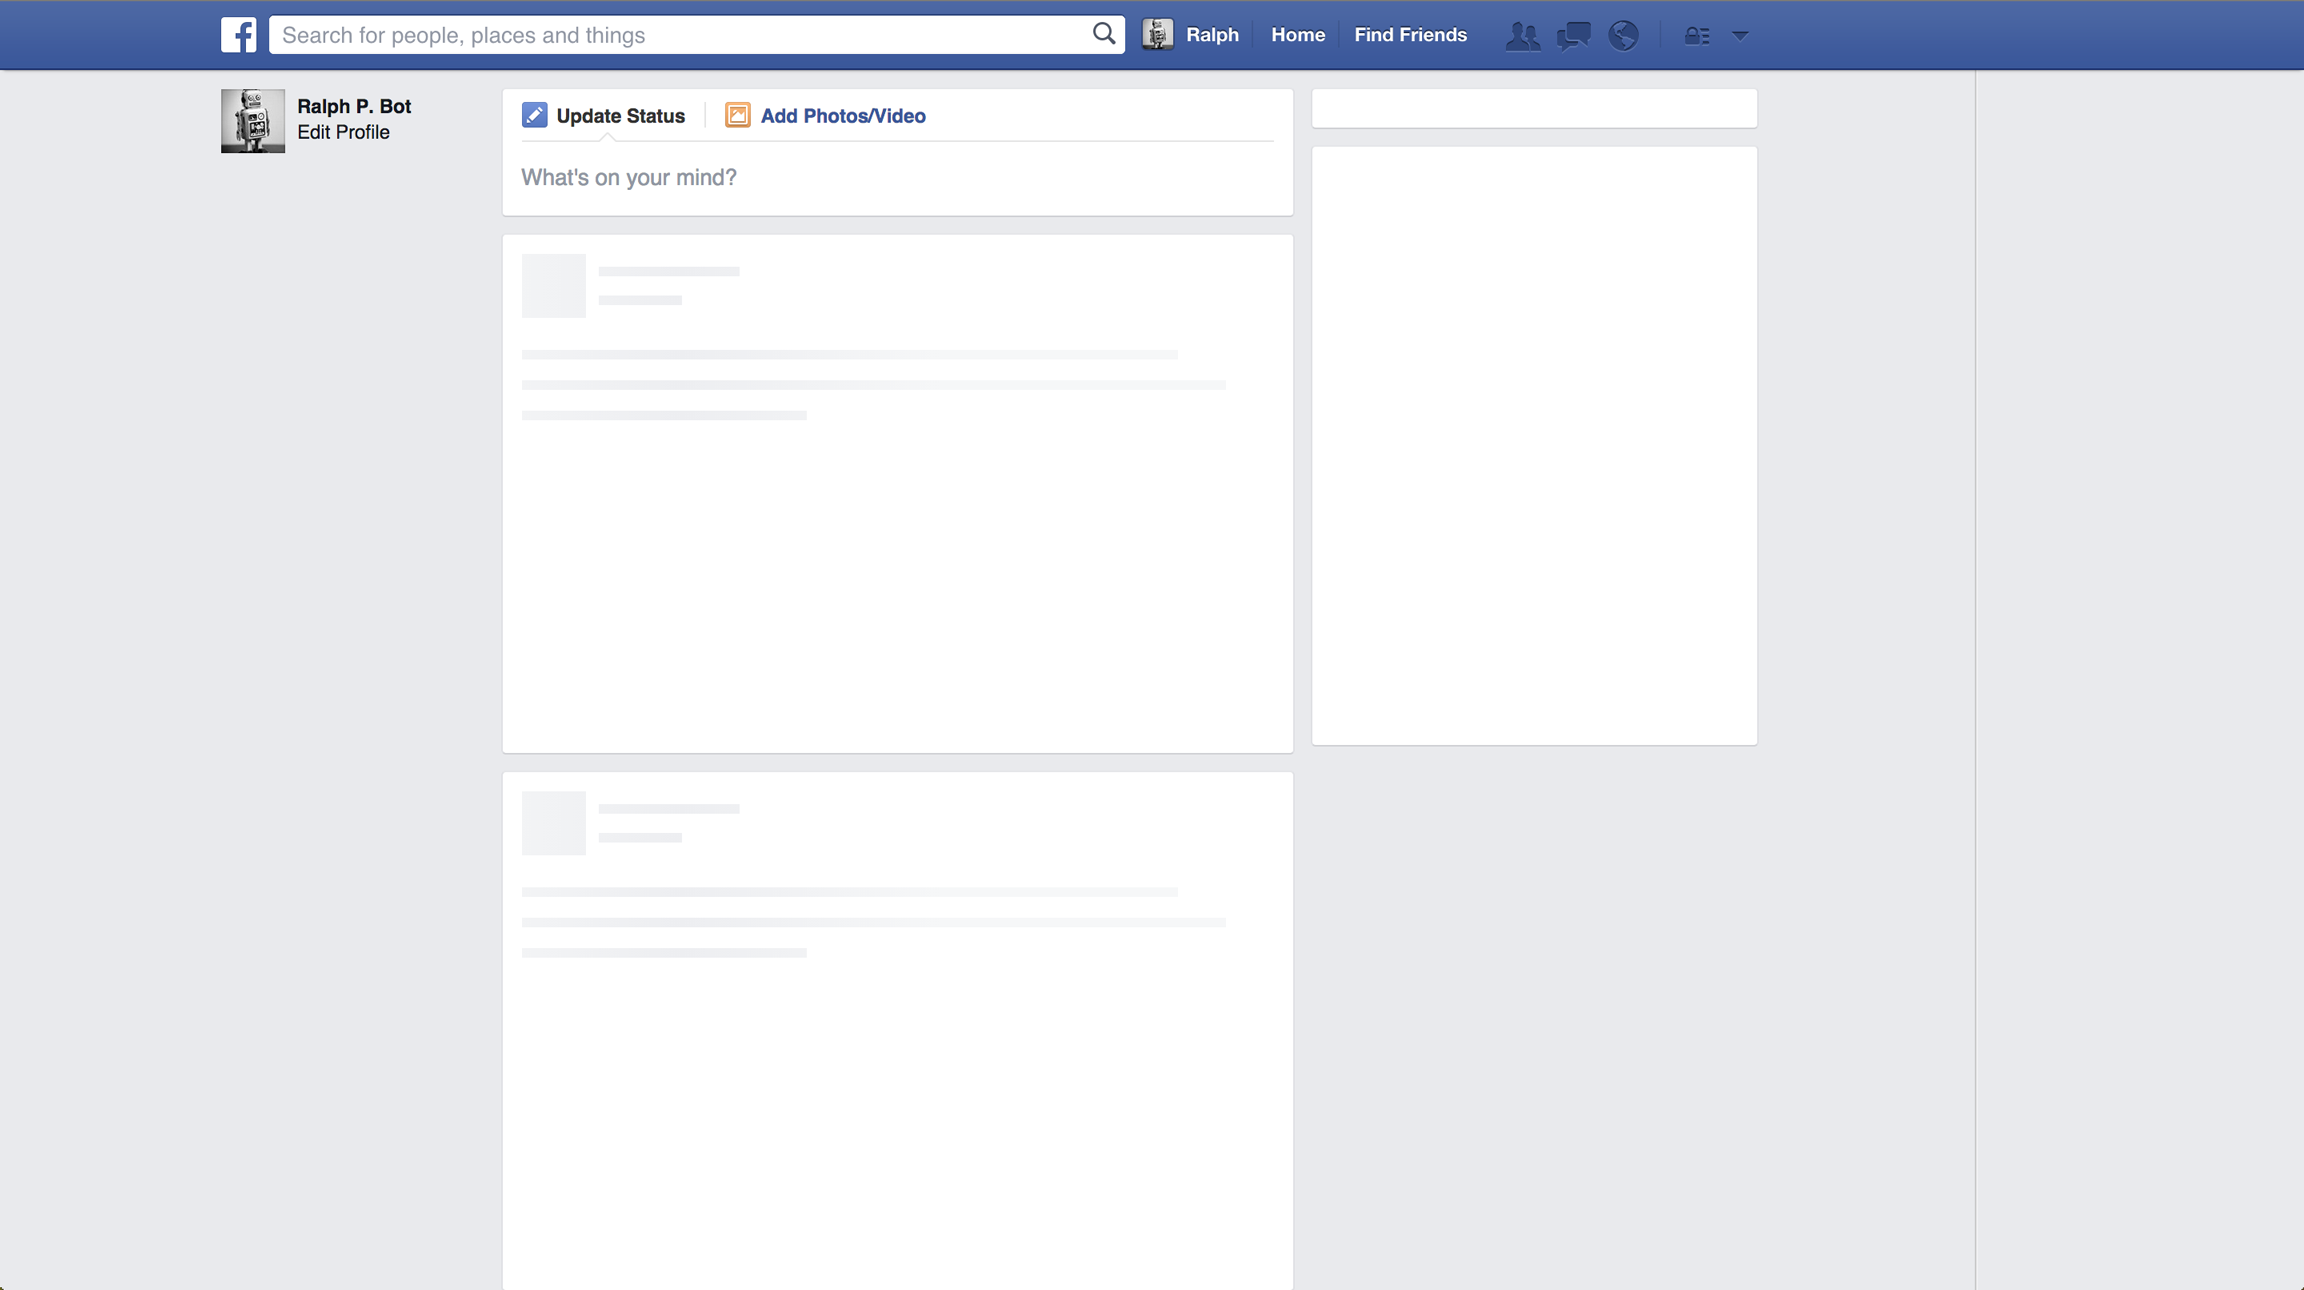This screenshot has width=2304, height=1290.
Task: Click the notifications globe icon
Action: click(1622, 35)
